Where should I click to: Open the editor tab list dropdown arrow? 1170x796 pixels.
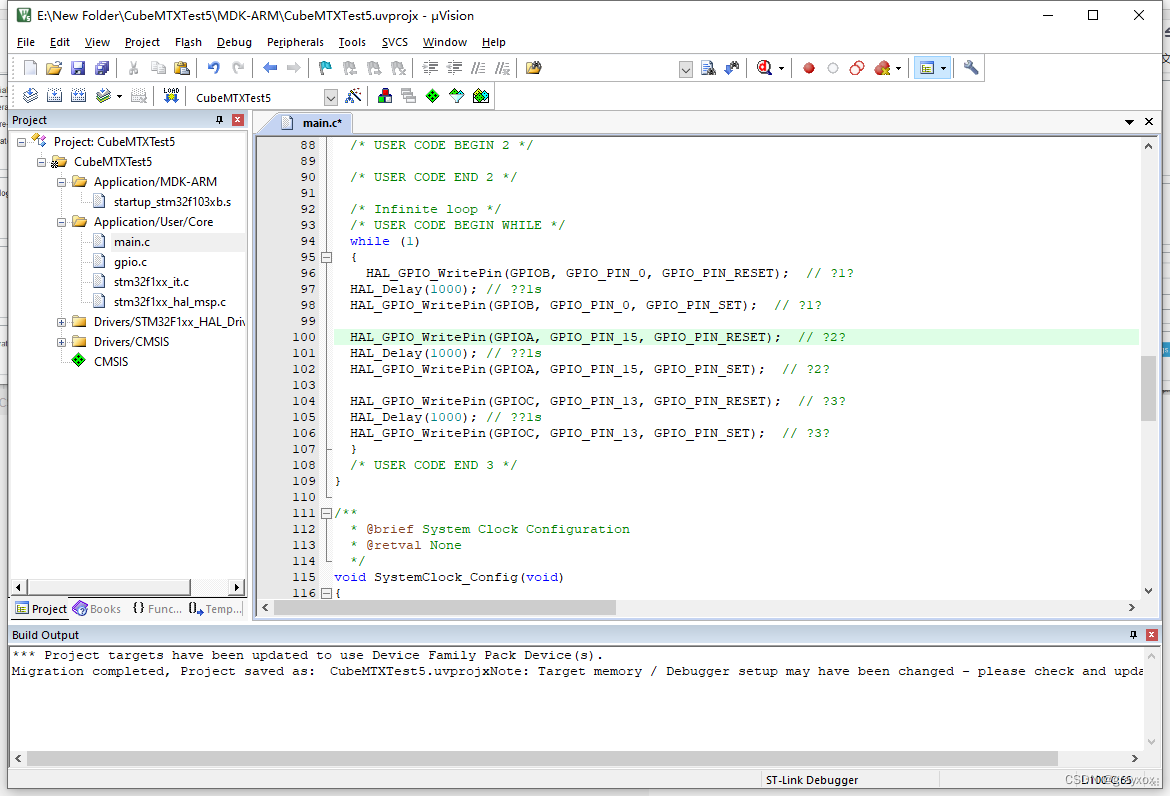1130,122
